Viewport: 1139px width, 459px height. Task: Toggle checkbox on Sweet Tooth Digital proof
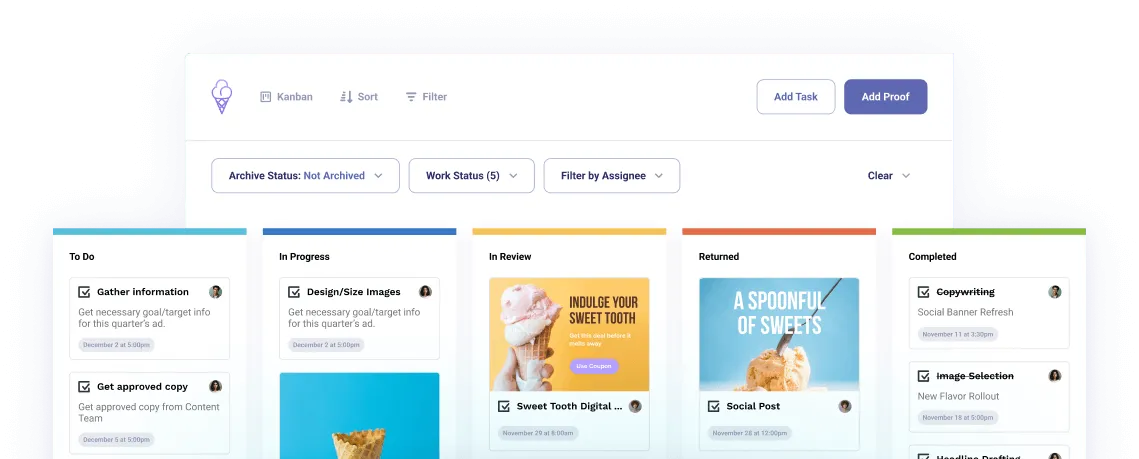504,406
